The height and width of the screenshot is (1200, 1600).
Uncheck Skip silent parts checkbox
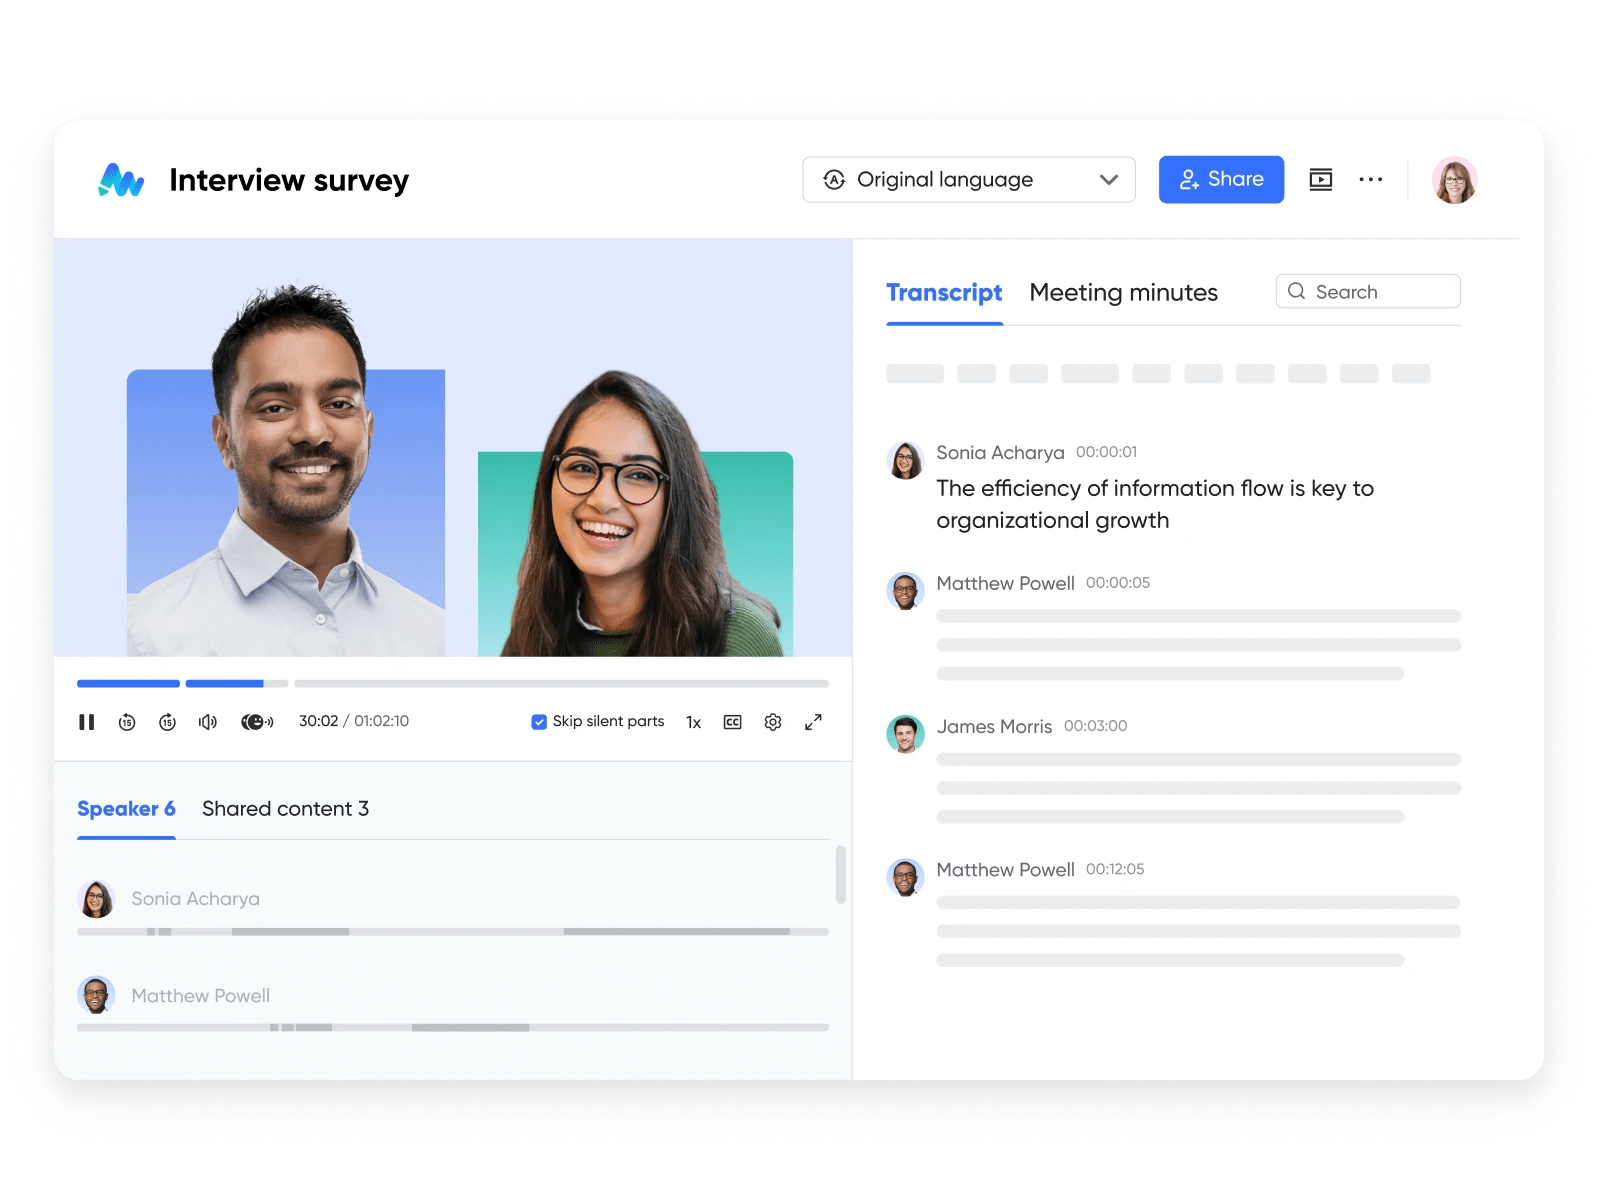[539, 722]
